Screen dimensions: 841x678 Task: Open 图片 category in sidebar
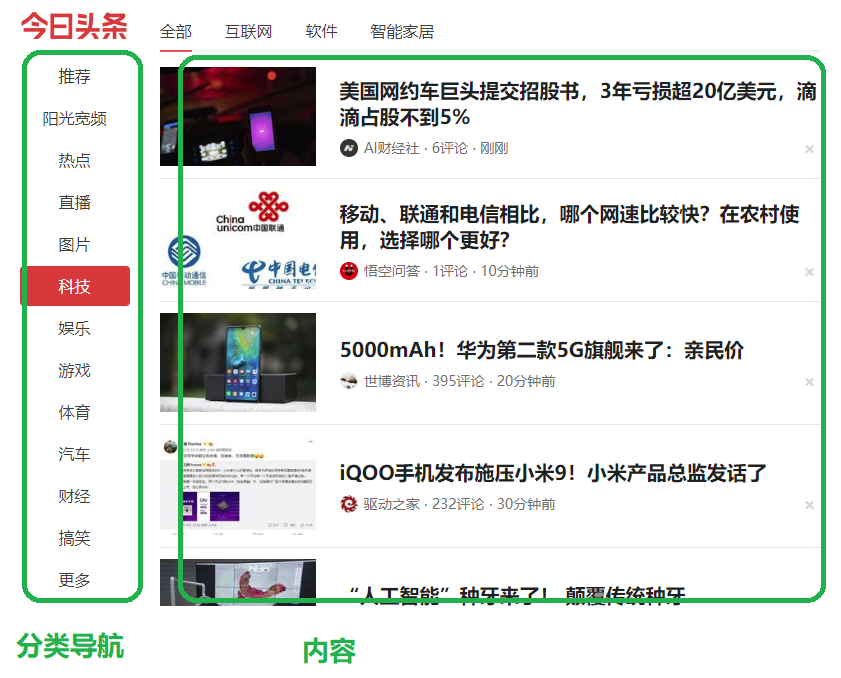(x=75, y=245)
